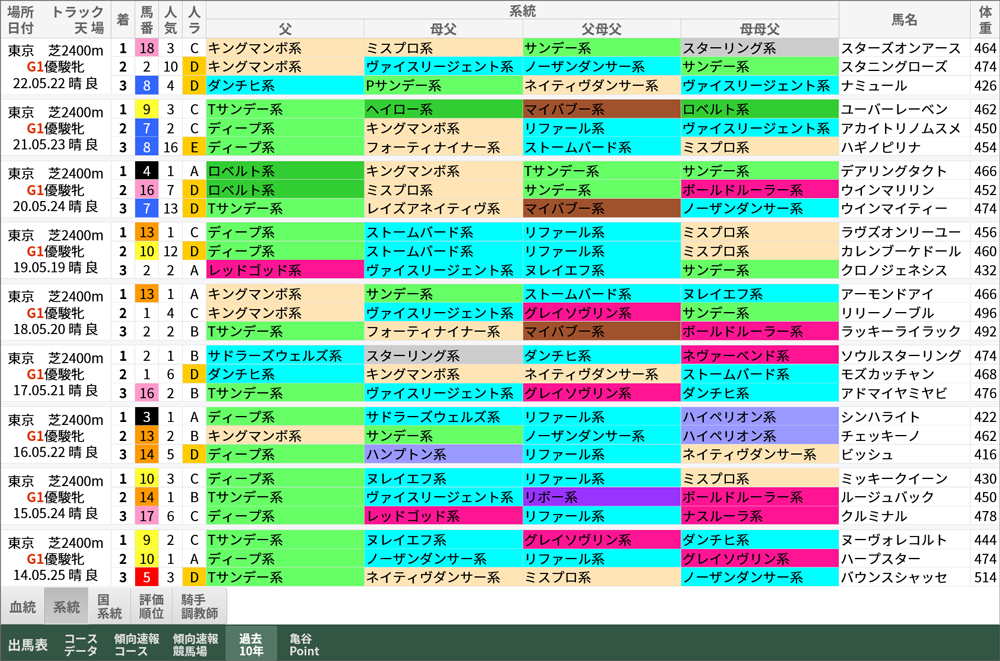The image size is (1000, 661).
Task: Click horse name ウインマリリン
Action: pyautogui.click(x=887, y=189)
